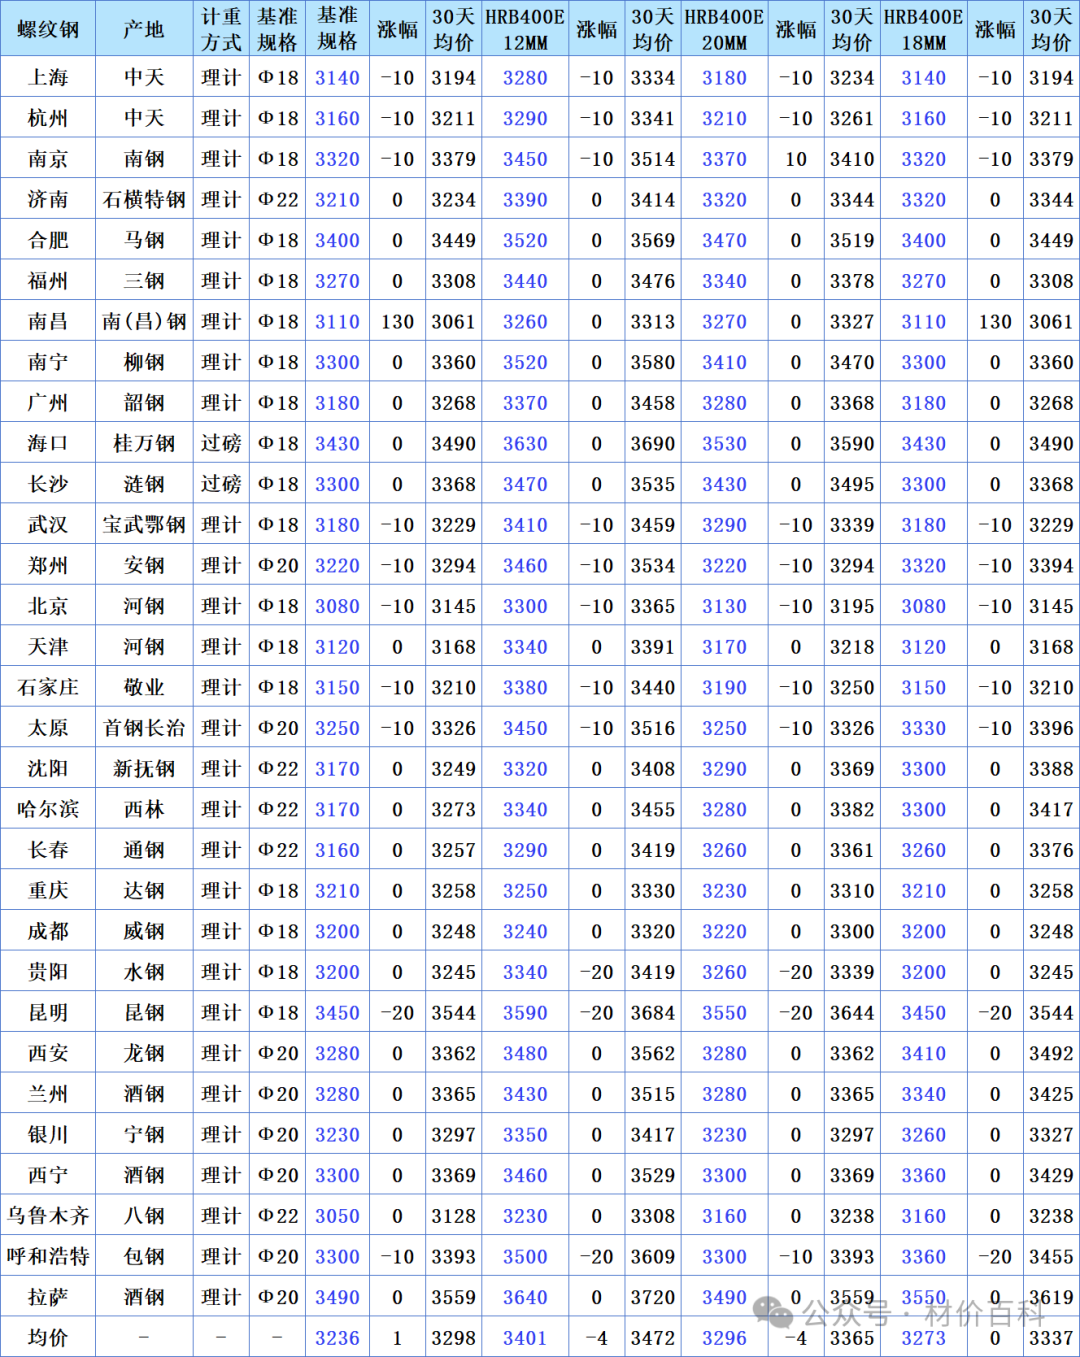1080x1357 pixels.
Task: Select the 济南 city cell
Action: 48,199
